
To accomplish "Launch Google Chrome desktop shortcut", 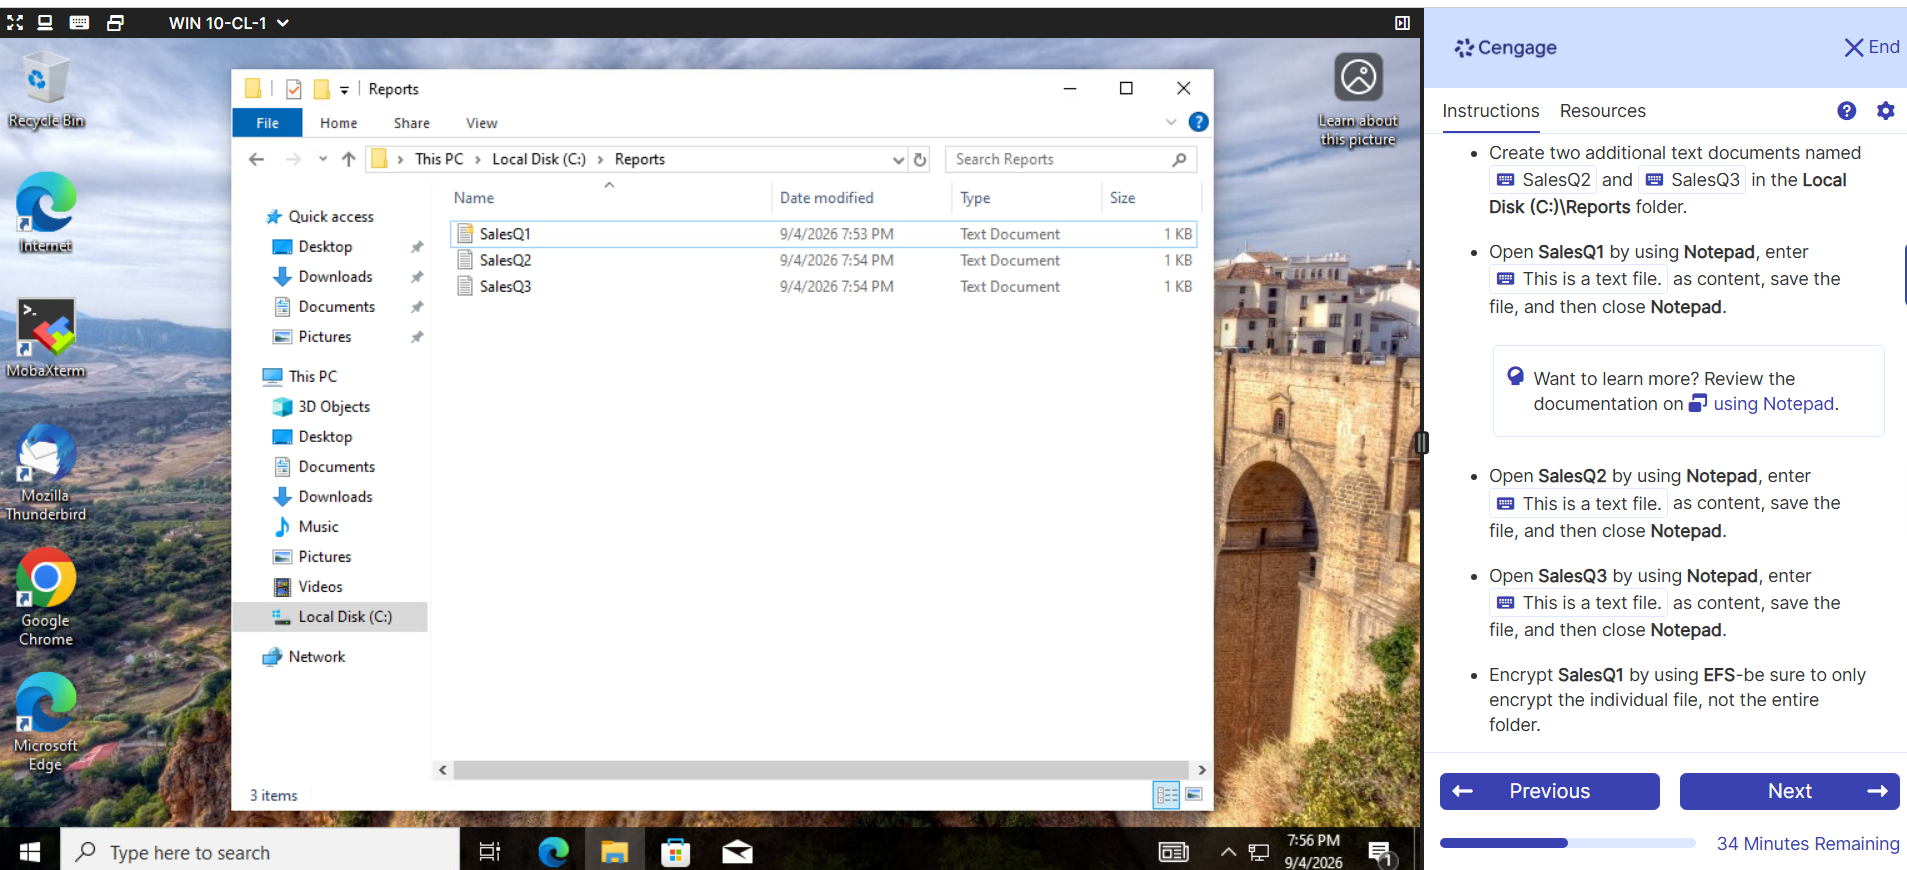I will coord(45,597).
